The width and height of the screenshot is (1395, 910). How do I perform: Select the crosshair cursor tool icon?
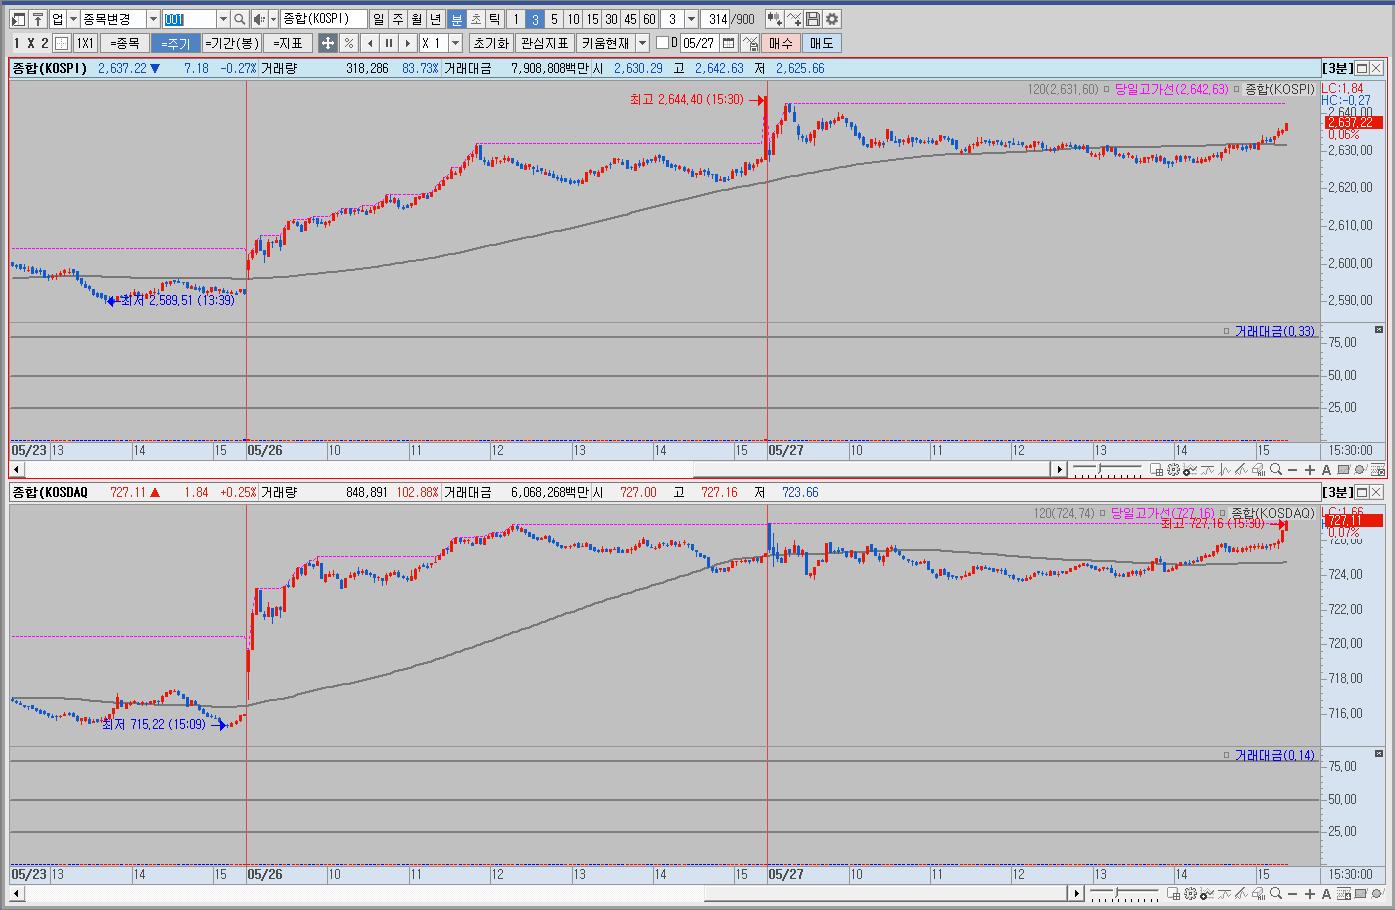tap(328, 43)
